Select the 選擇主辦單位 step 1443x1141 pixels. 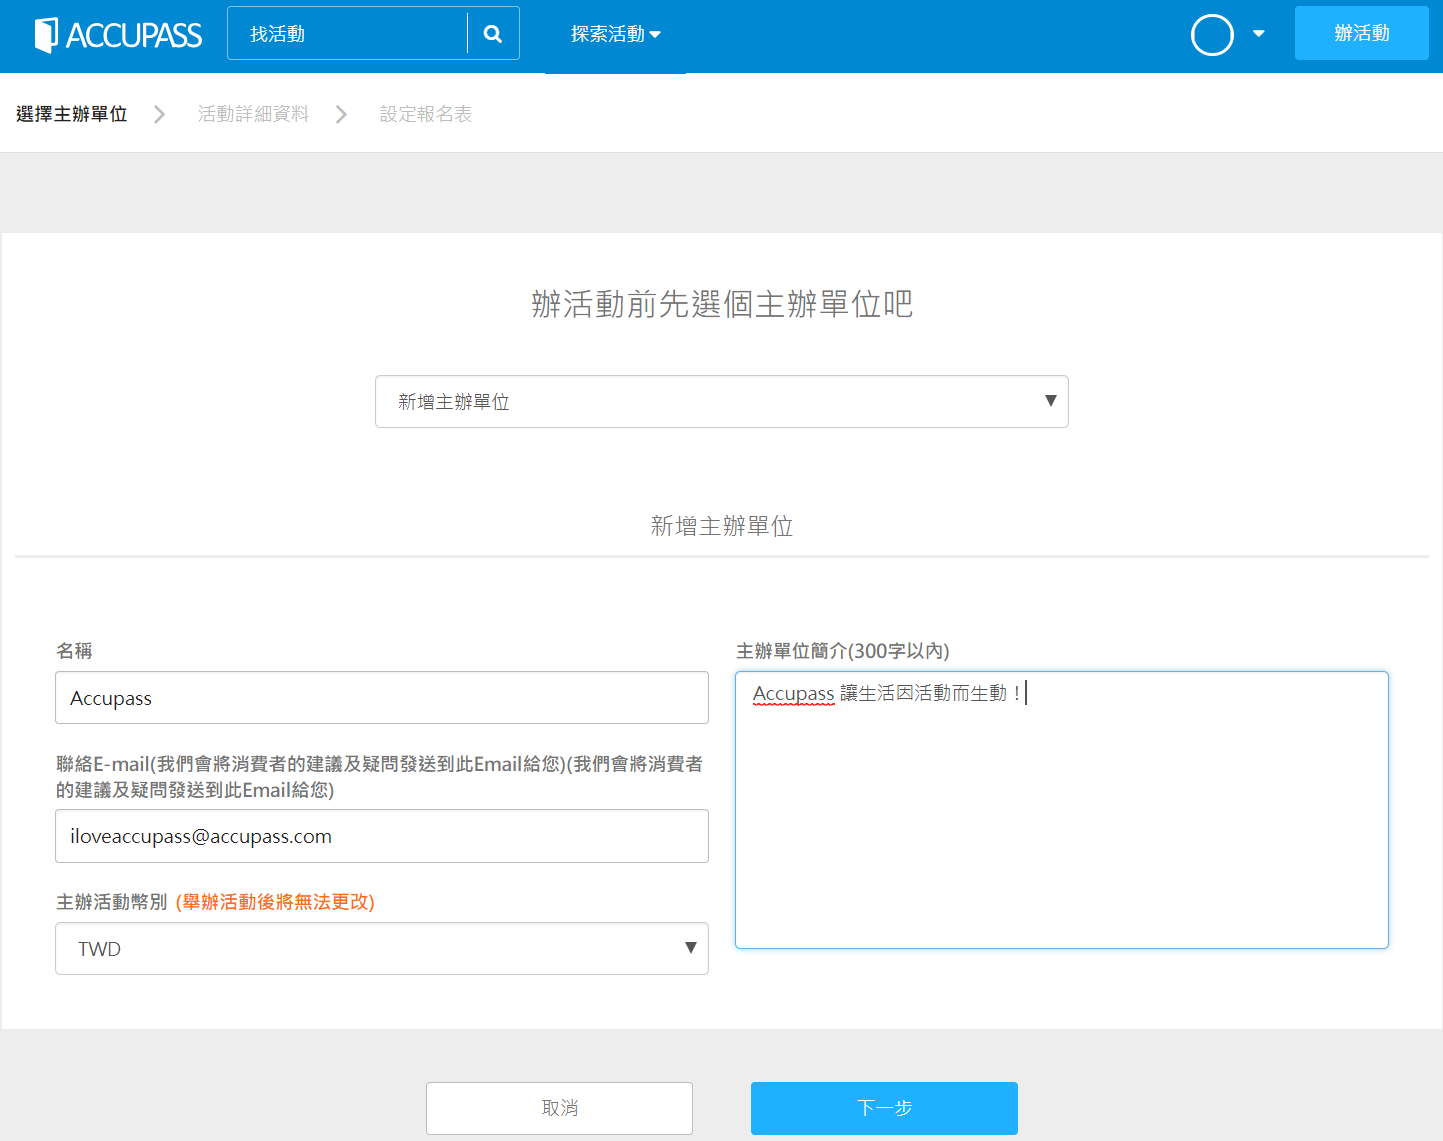[72, 114]
